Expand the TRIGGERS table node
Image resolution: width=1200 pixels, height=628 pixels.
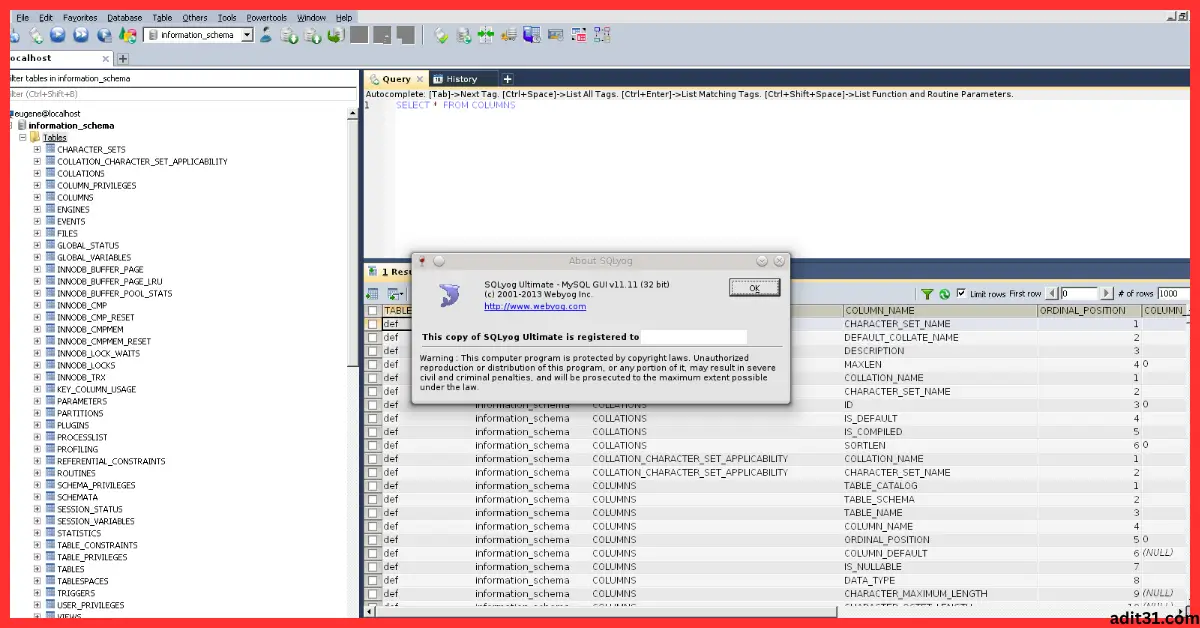pos(37,593)
